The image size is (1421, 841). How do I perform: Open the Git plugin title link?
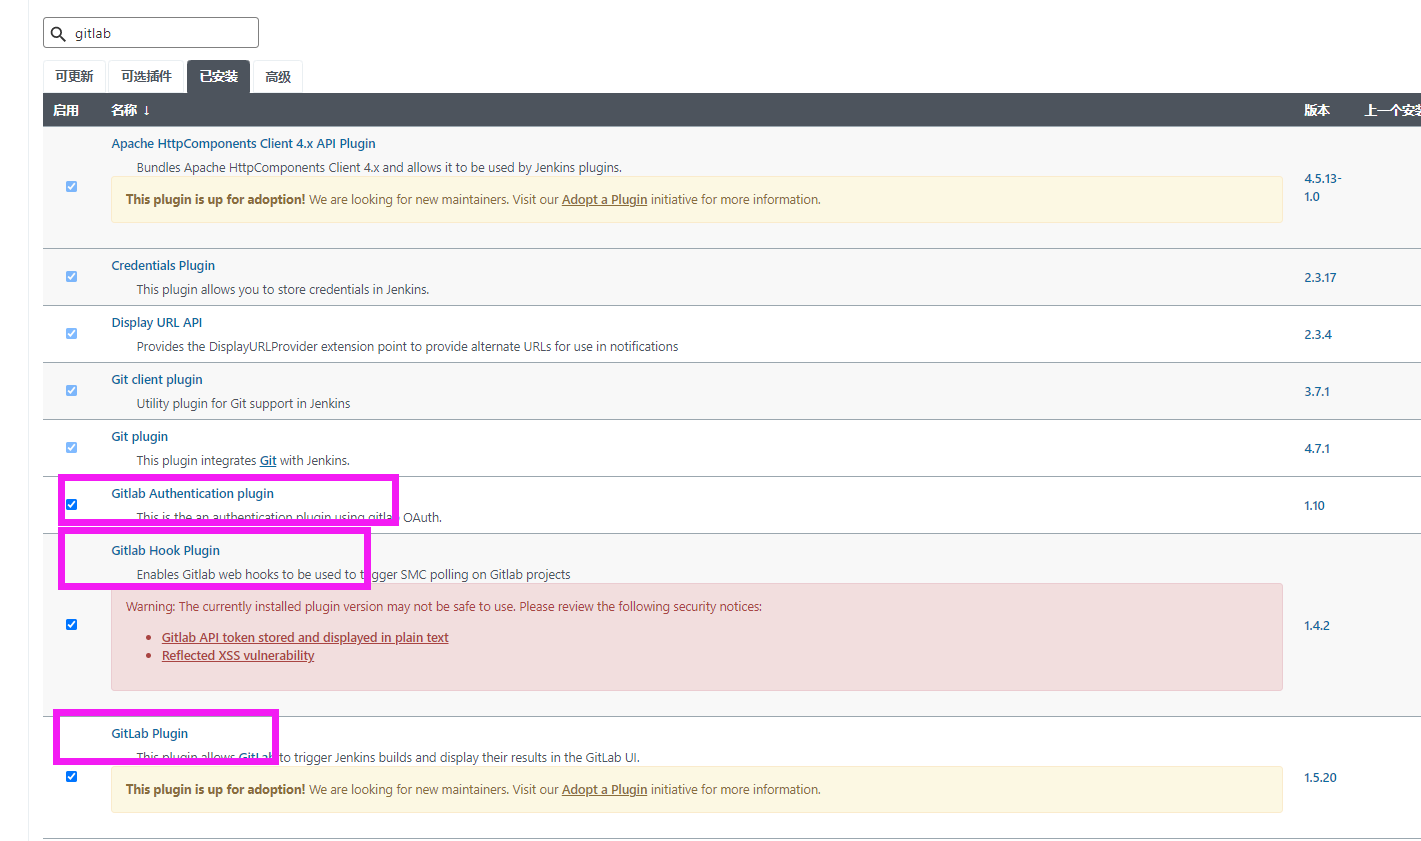[140, 437]
